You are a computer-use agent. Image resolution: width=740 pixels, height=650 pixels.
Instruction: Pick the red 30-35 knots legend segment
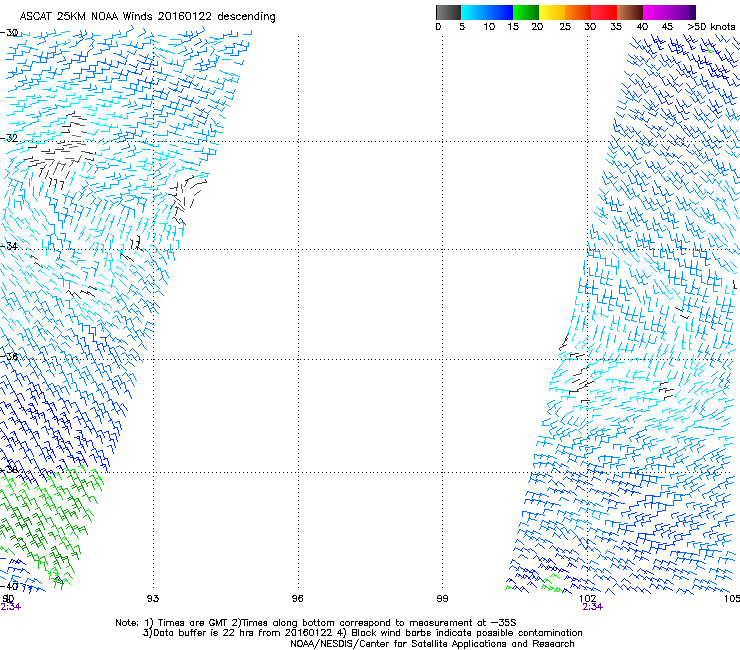tap(604, 12)
